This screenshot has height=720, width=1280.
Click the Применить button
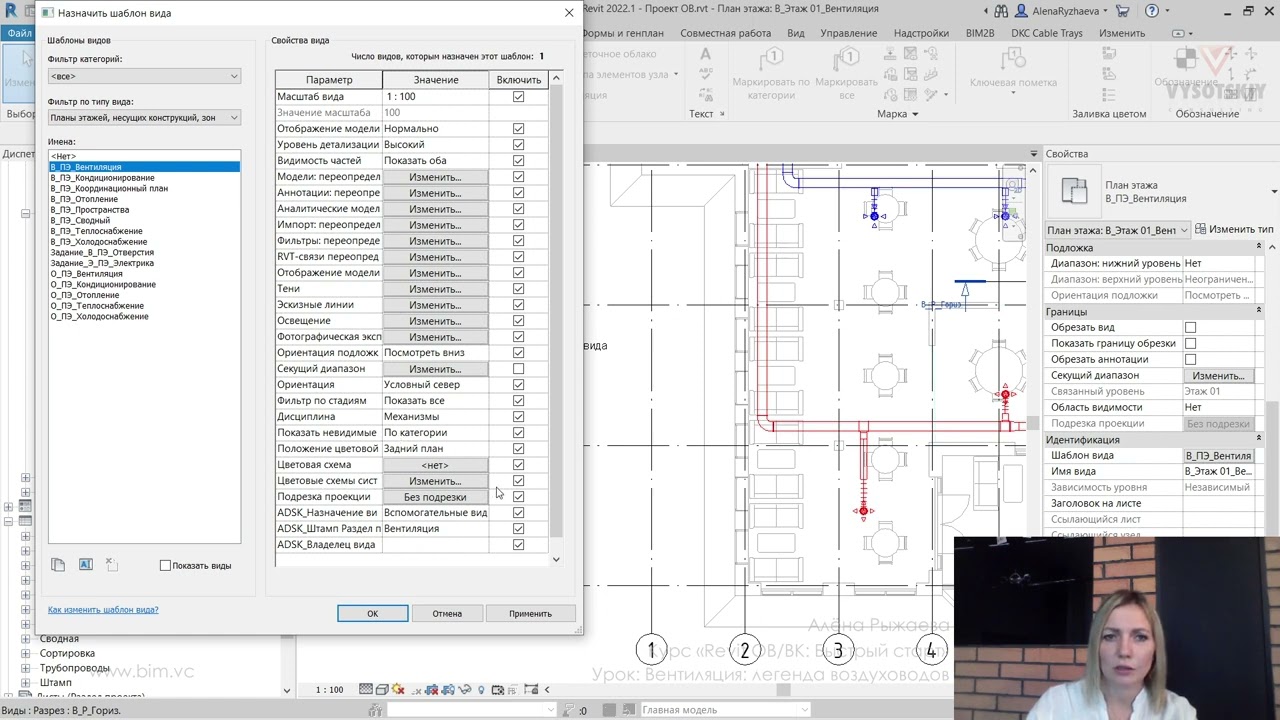point(530,614)
